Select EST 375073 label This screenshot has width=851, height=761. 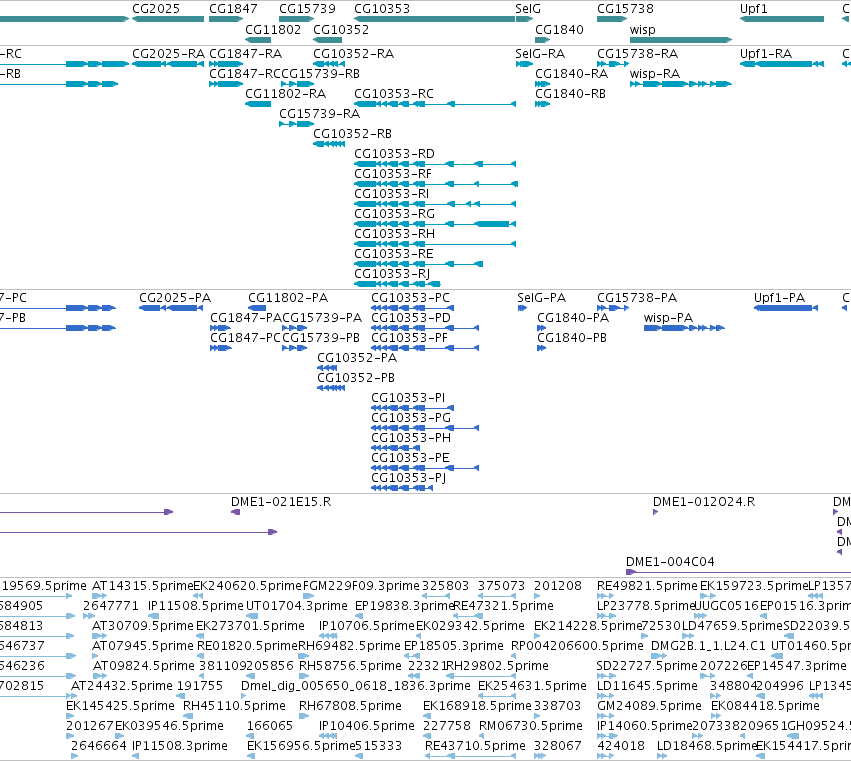(501, 586)
